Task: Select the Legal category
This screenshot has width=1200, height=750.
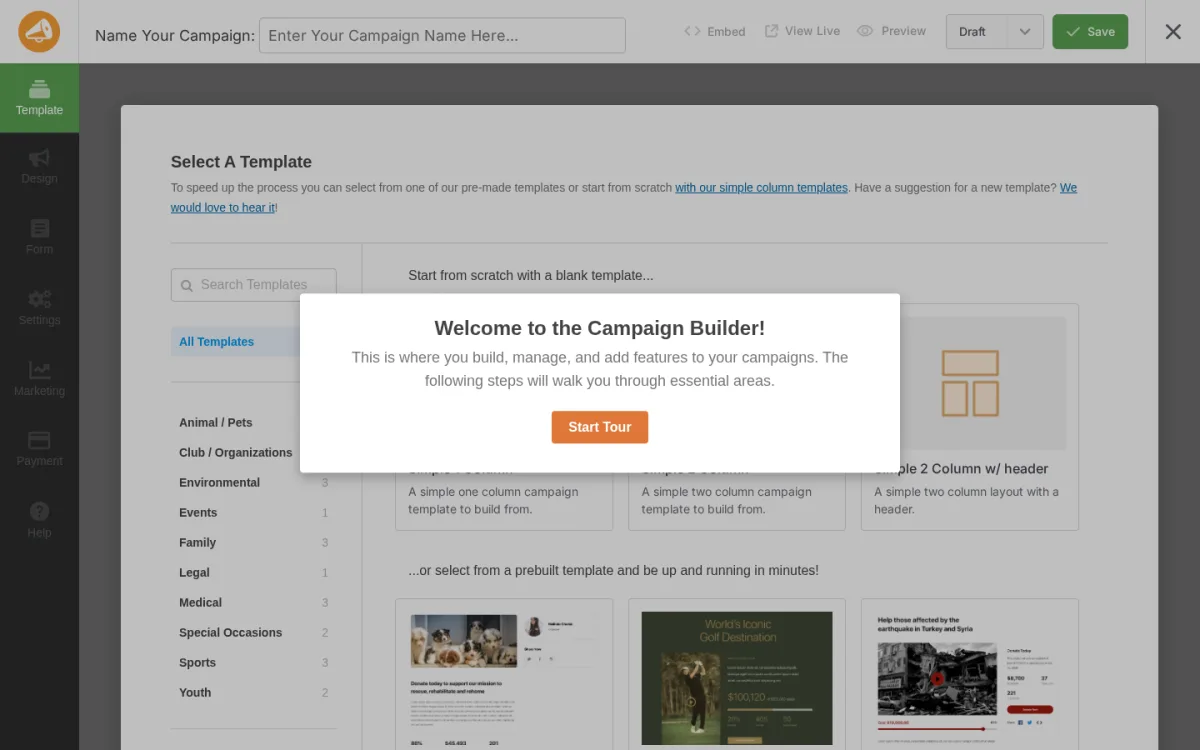Action: point(254,573)
